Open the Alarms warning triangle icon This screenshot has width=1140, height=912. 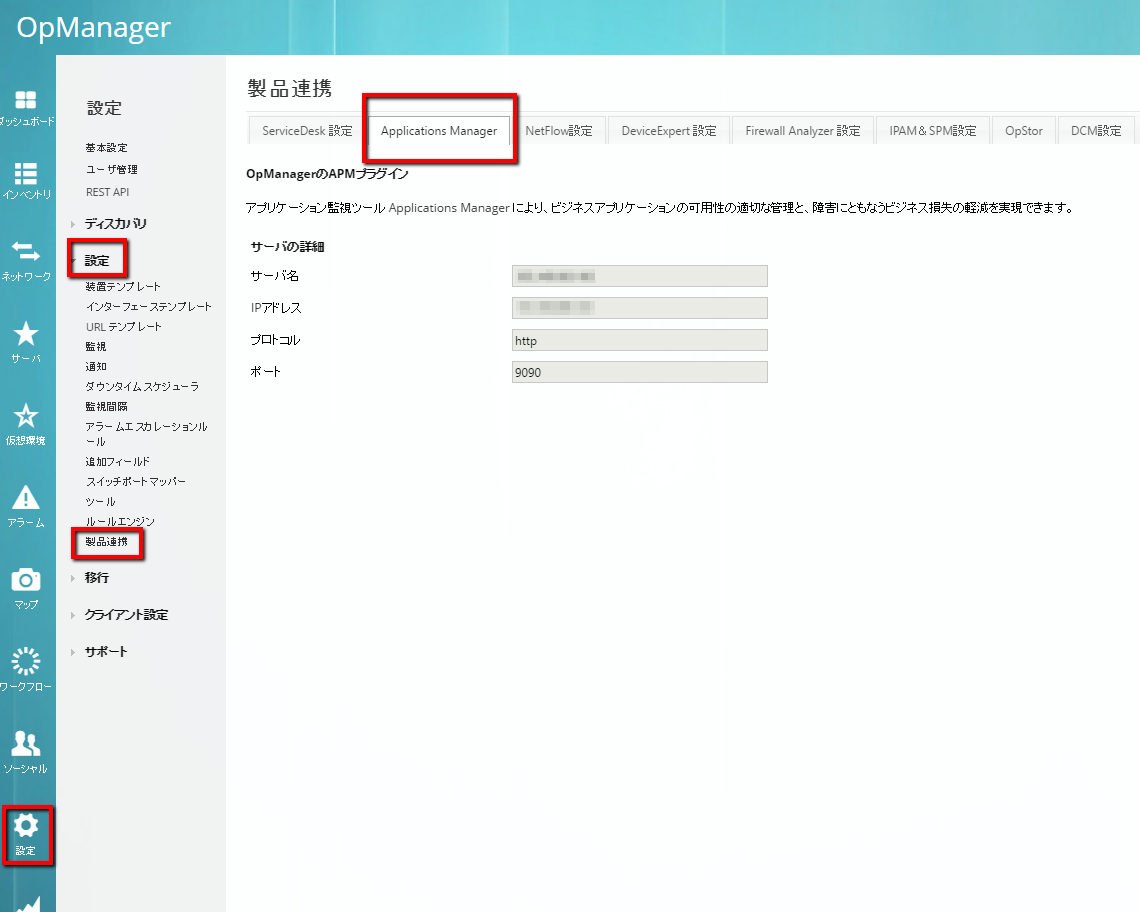coord(25,497)
